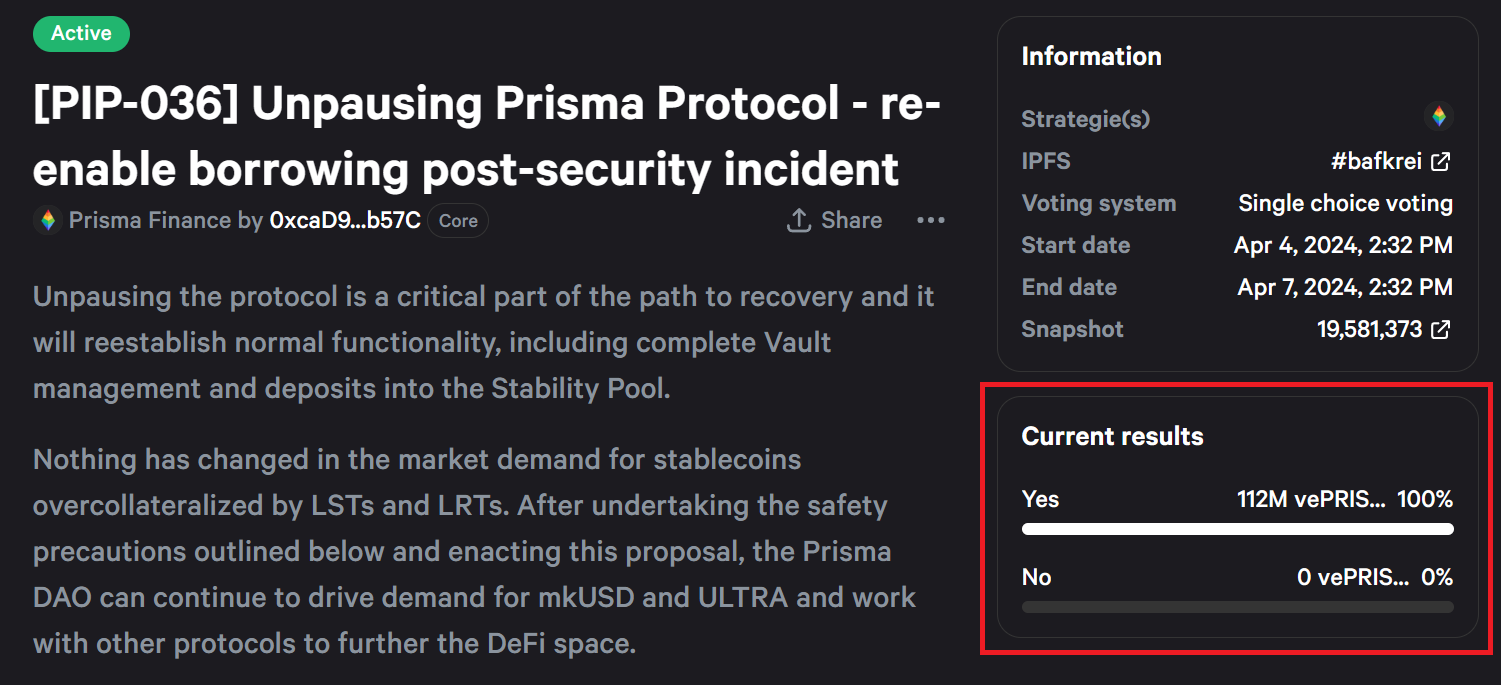The width and height of the screenshot is (1501, 685).
Task: Click the 112M vePRIS... vote amount
Action: pos(1312,499)
